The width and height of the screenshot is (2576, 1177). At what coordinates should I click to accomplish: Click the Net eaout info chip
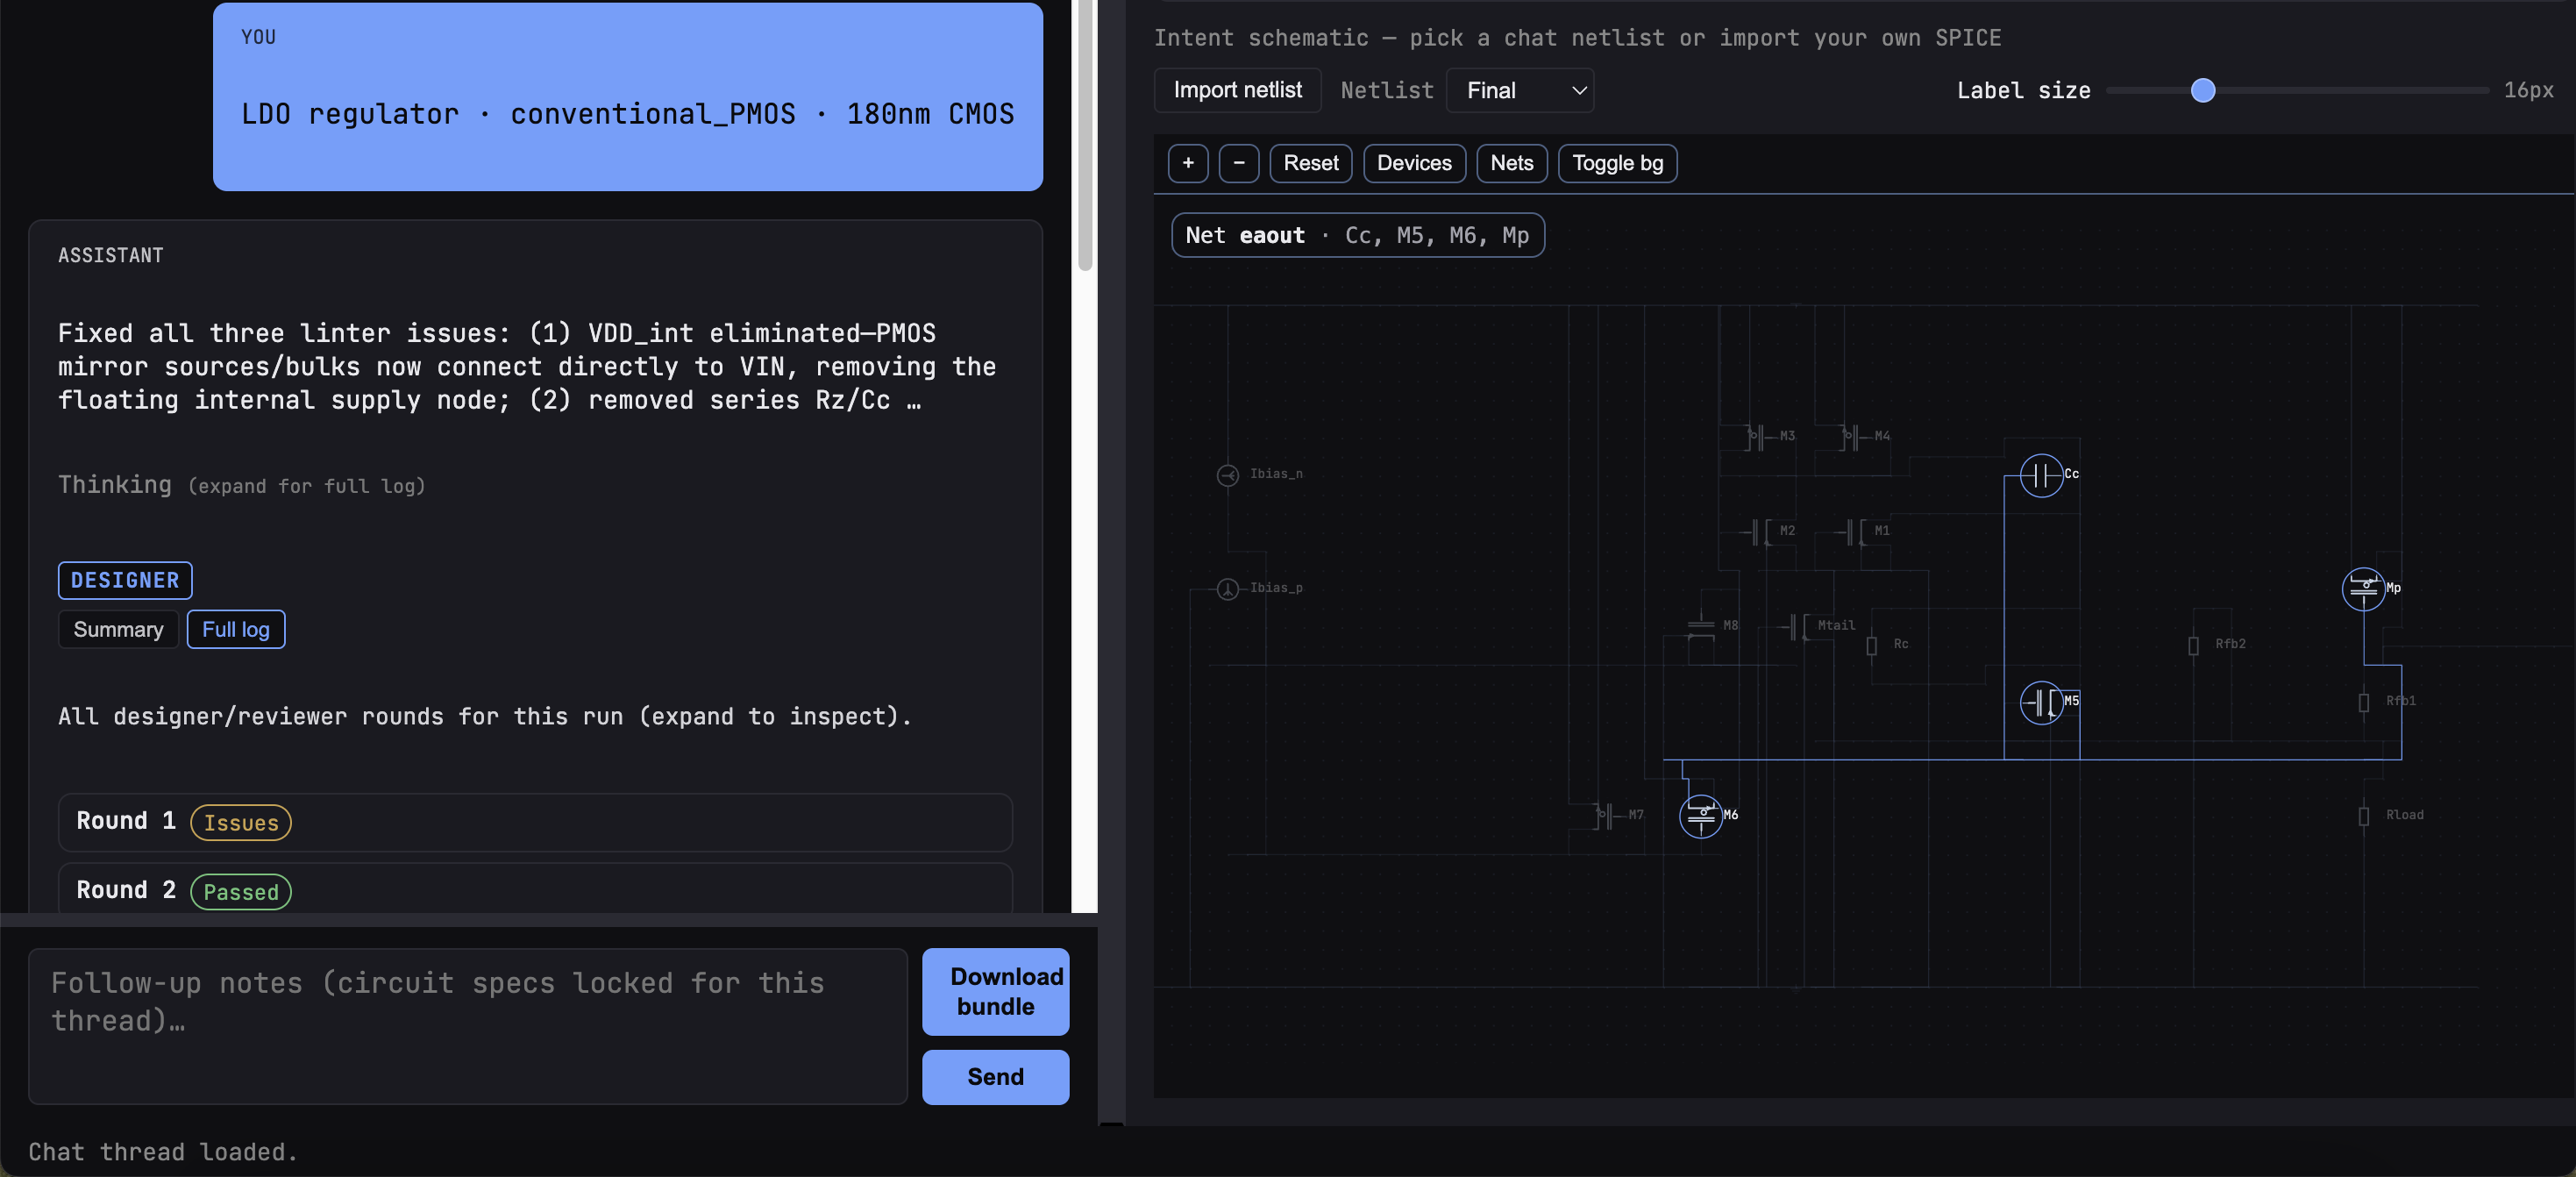click(x=1357, y=236)
